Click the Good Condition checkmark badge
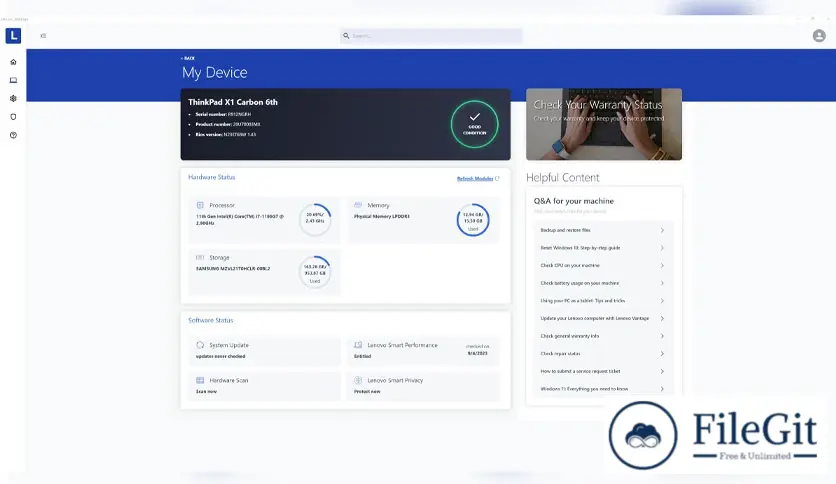836x484 pixels. (x=475, y=124)
